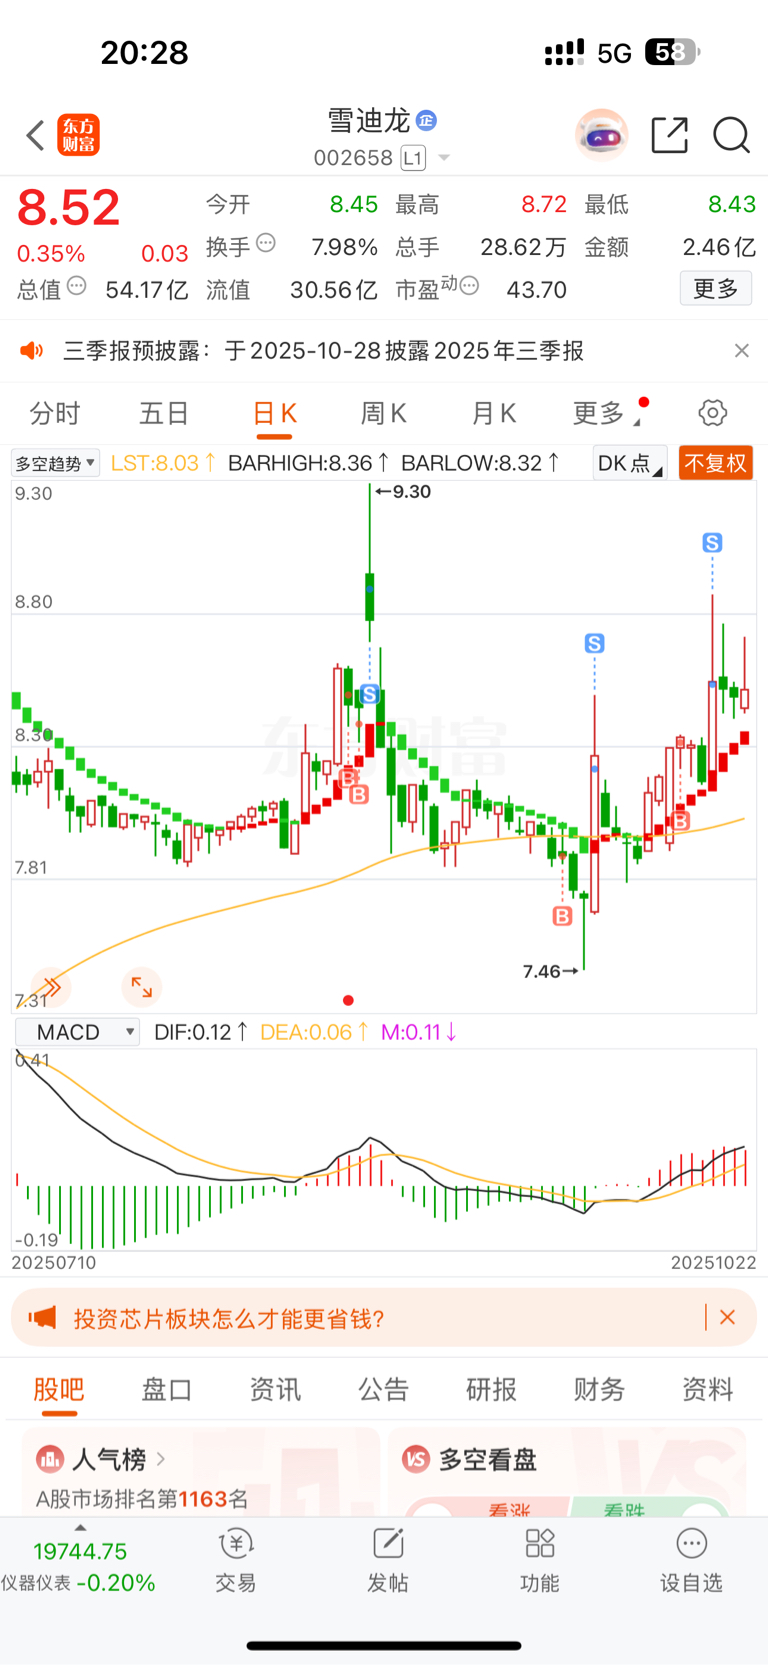
Task: Open the DK点 selector
Action: [x=629, y=463]
